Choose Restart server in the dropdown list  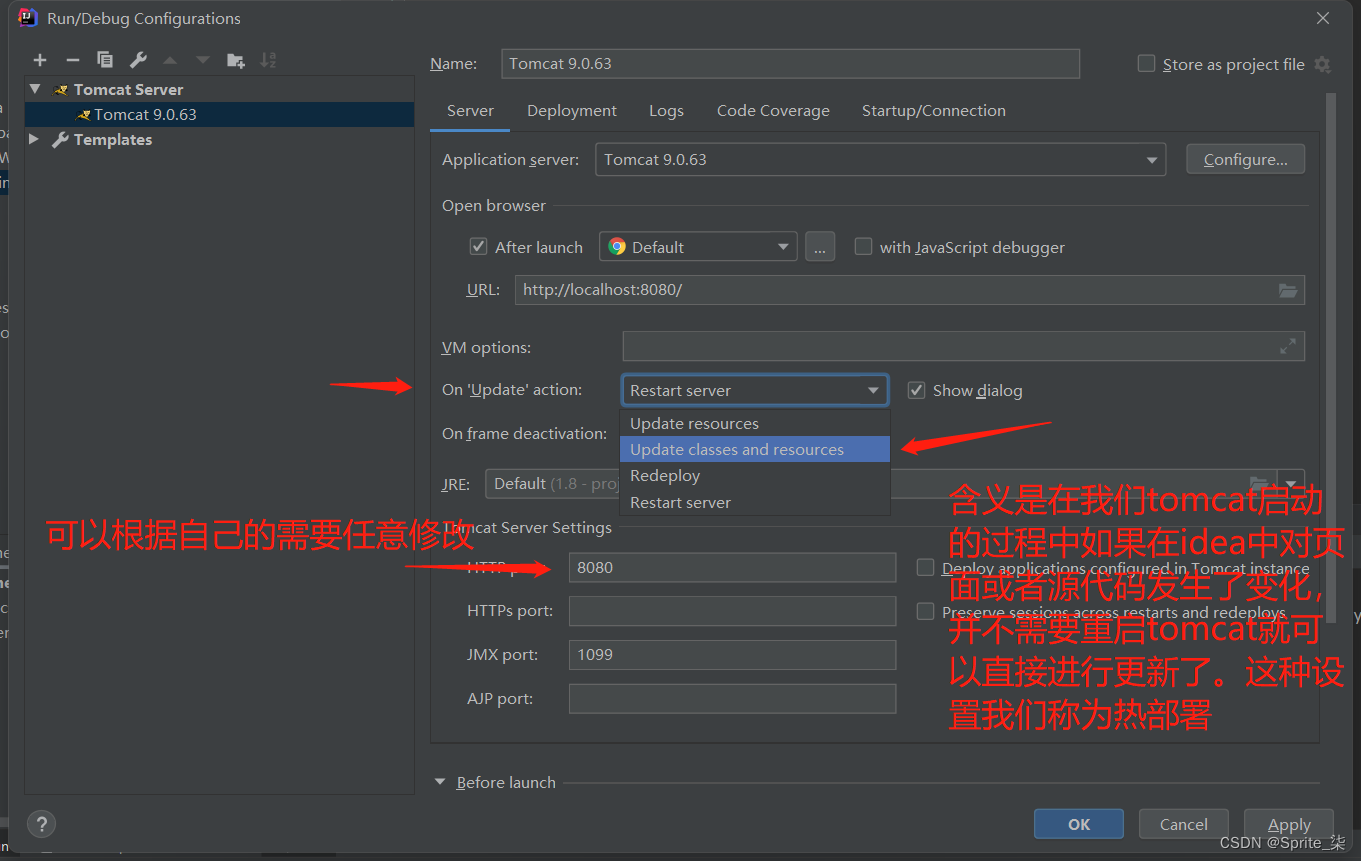[x=755, y=502]
